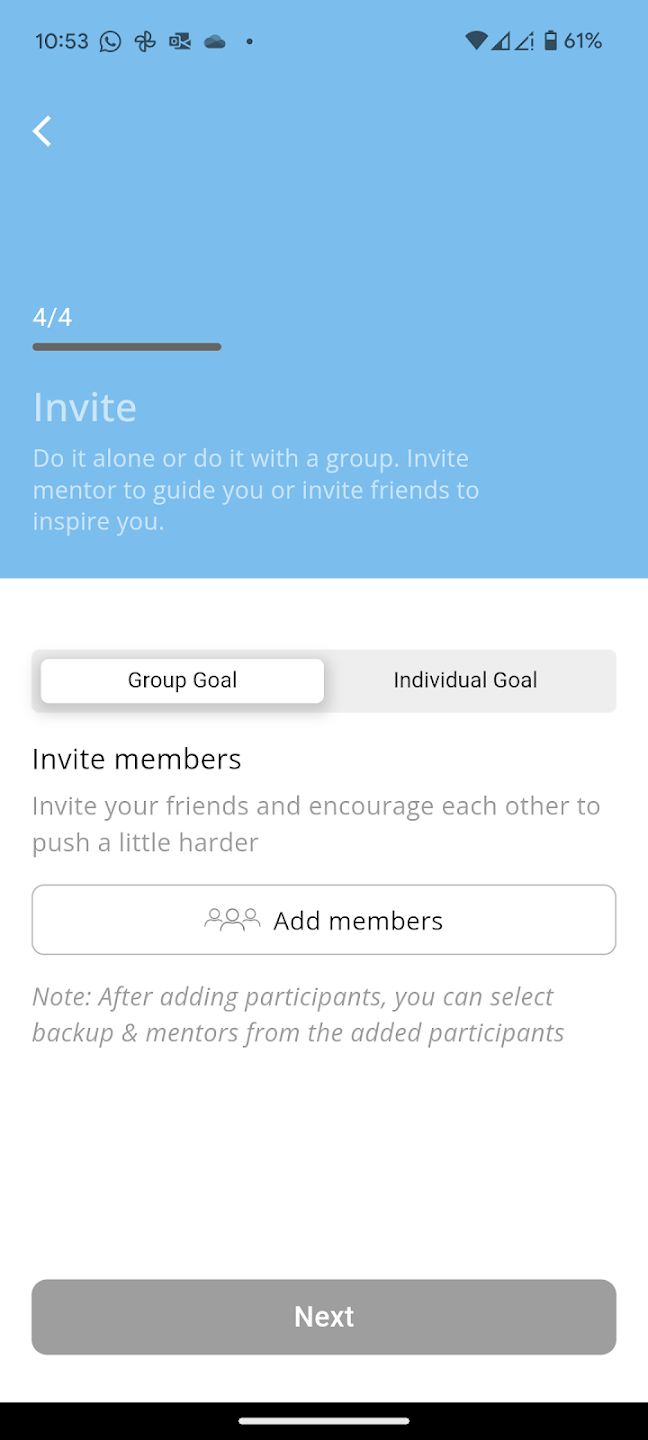Tap the Invite heading text
648x1440 pixels.
tap(84, 406)
